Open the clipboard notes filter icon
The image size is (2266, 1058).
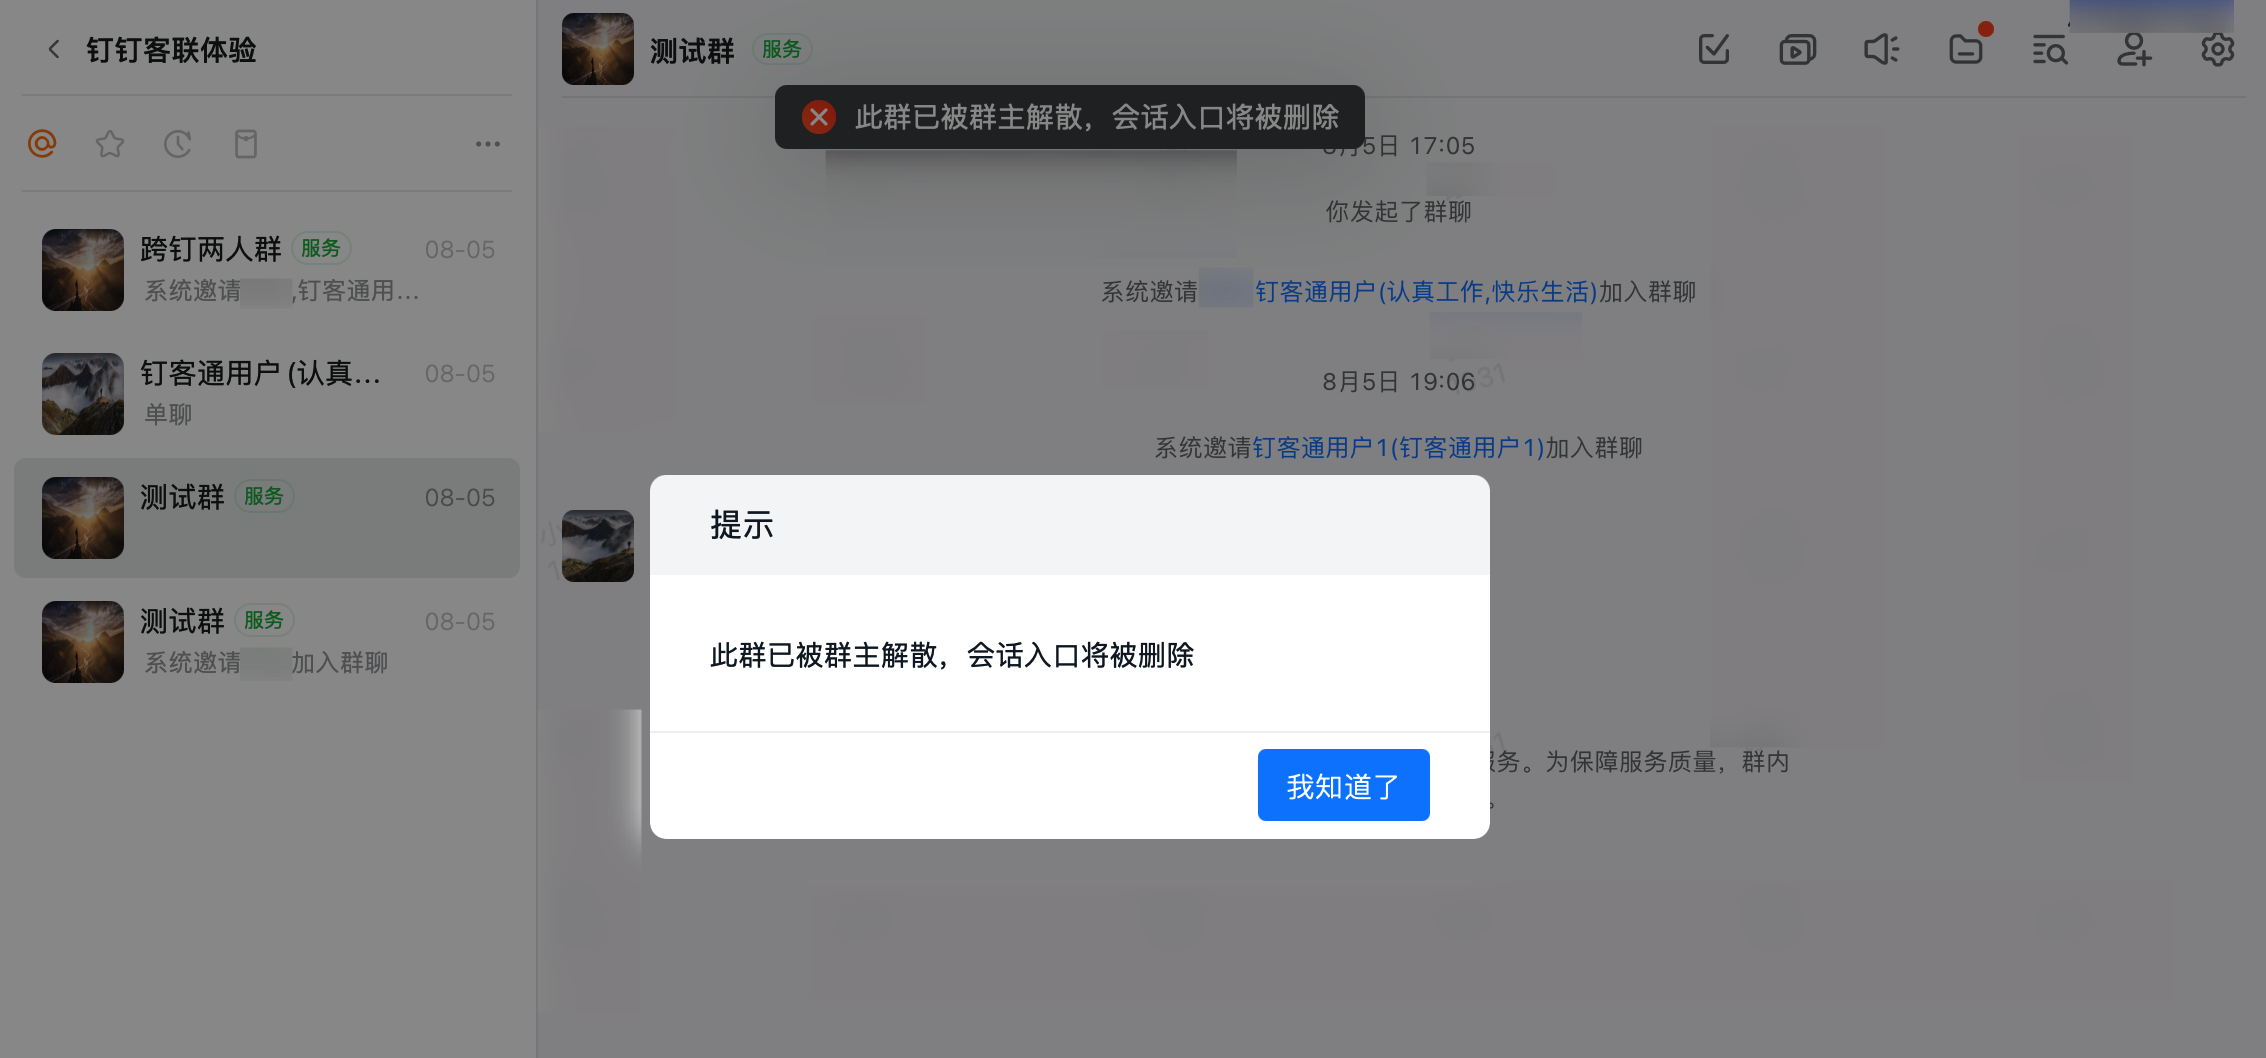tap(246, 144)
